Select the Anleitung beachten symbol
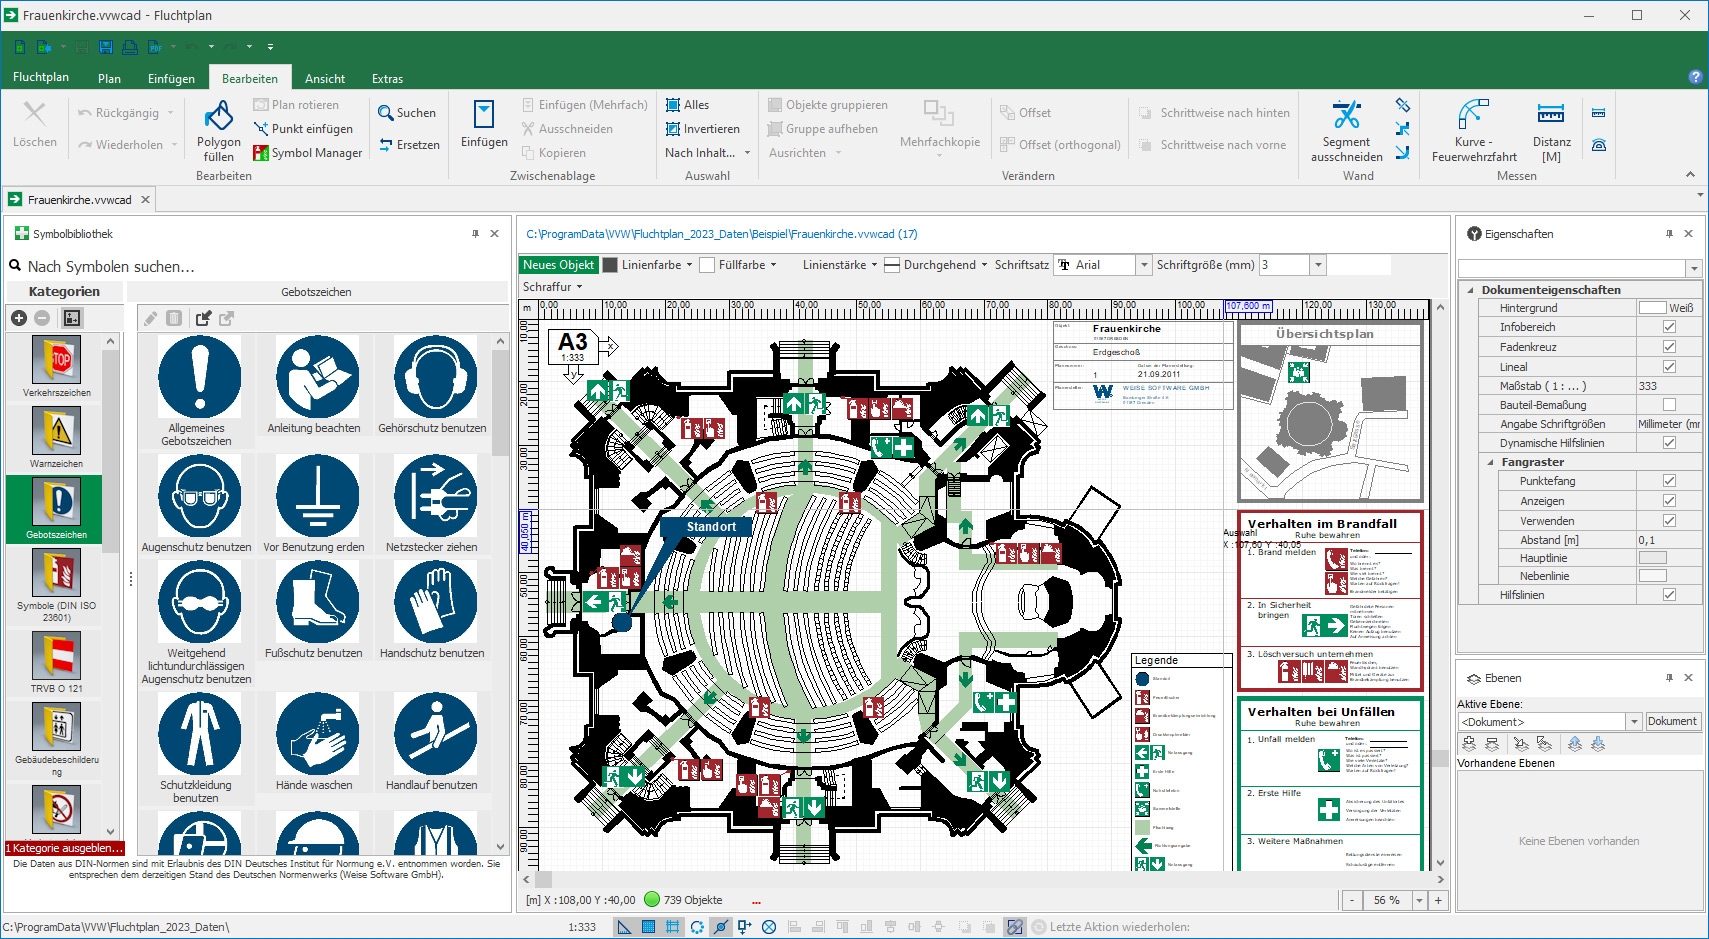This screenshot has height=939, width=1709. [314, 386]
